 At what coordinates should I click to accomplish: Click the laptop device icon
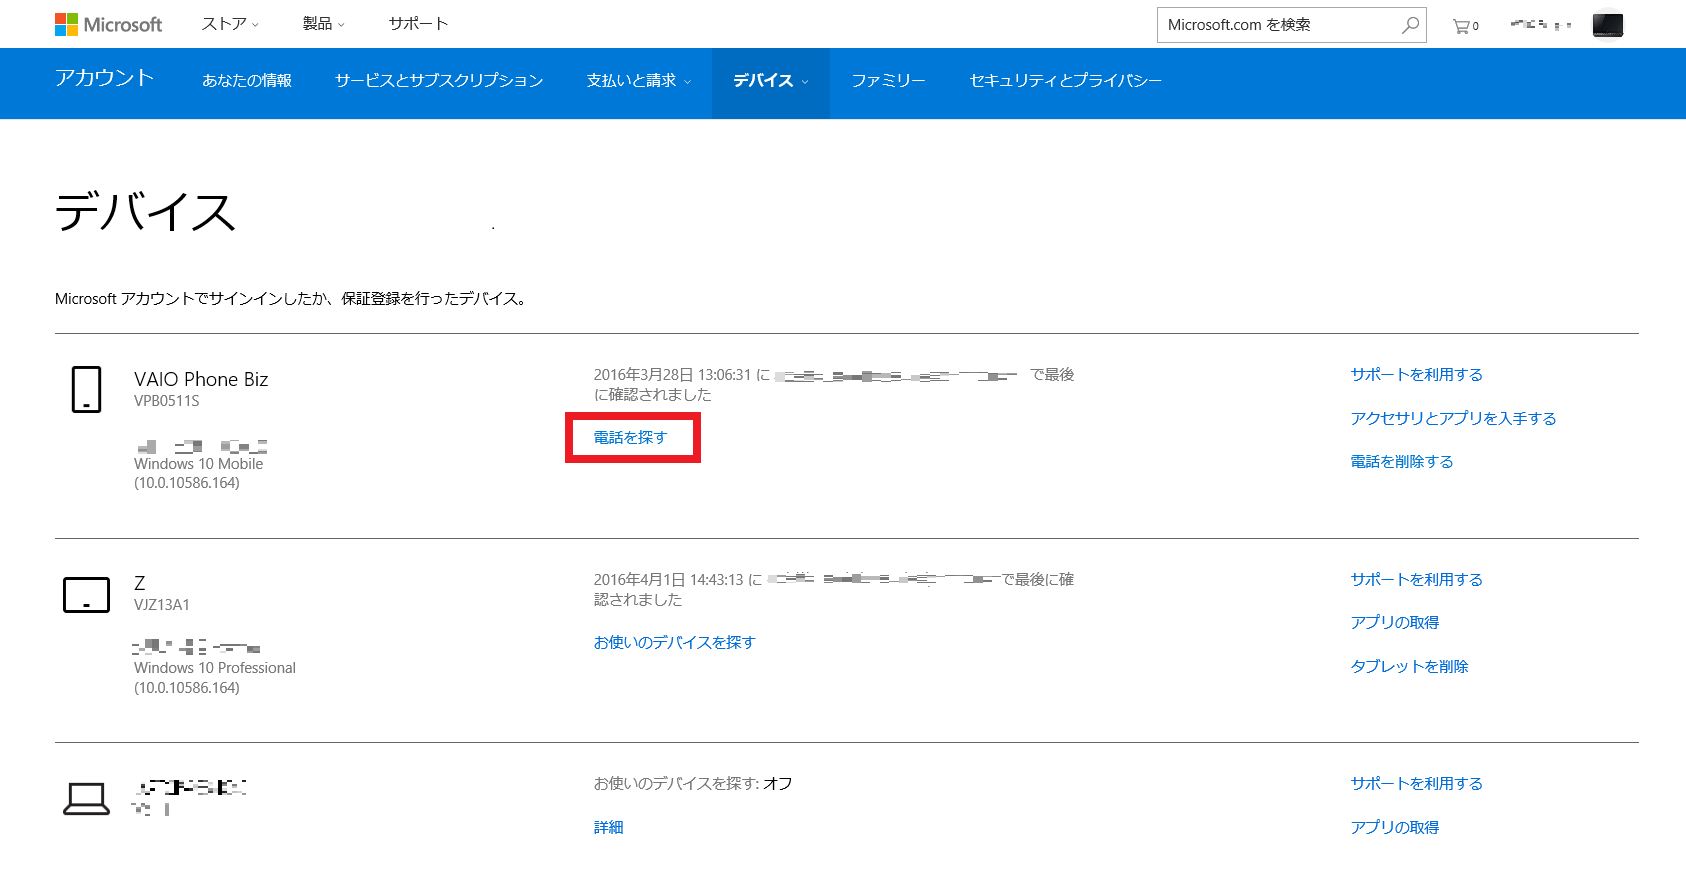[x=86, y=798]
